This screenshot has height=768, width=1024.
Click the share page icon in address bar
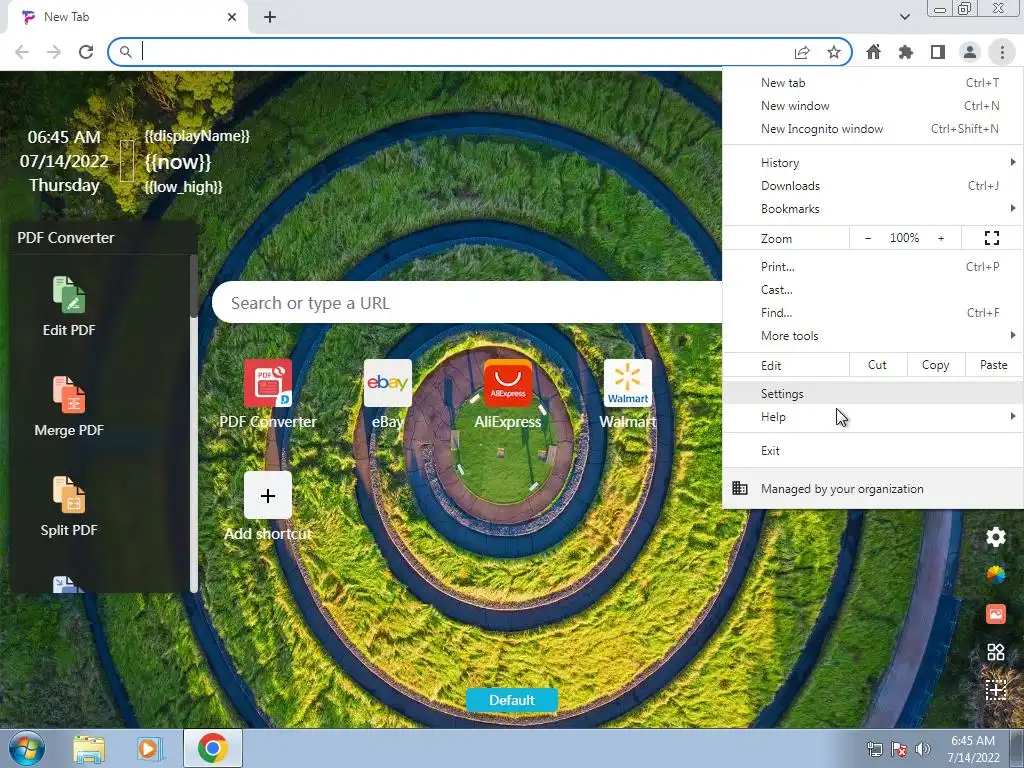tap(802, 52)
